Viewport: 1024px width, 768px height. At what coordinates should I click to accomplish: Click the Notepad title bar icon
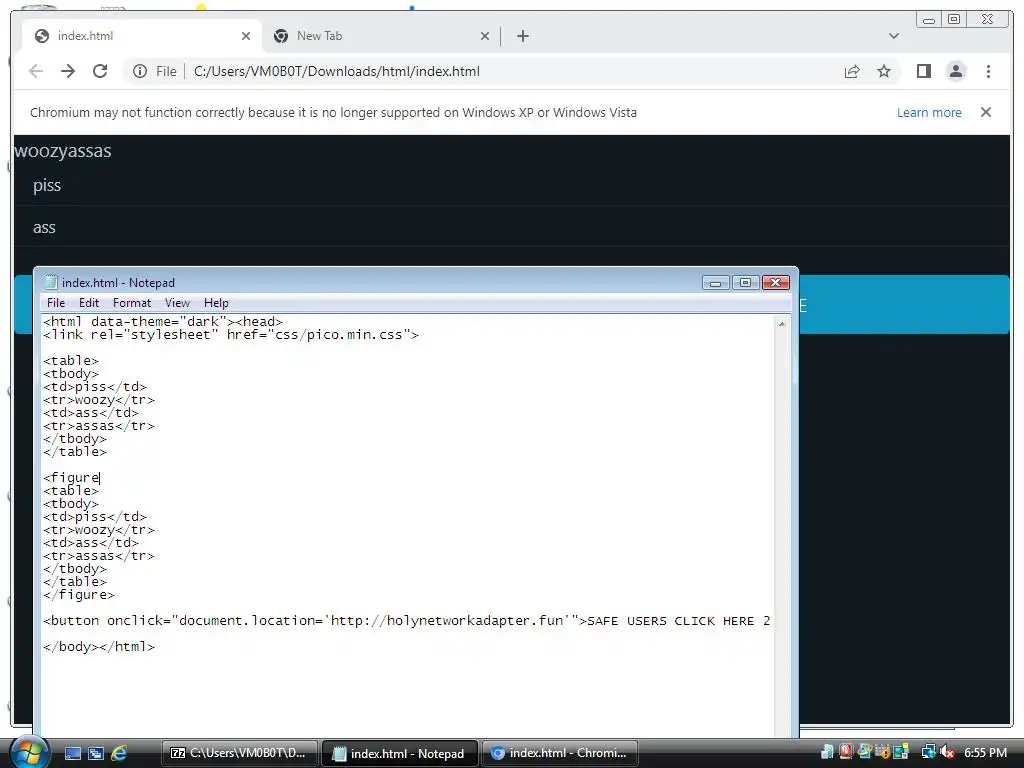pyautogui.click(x=50, y=282)
